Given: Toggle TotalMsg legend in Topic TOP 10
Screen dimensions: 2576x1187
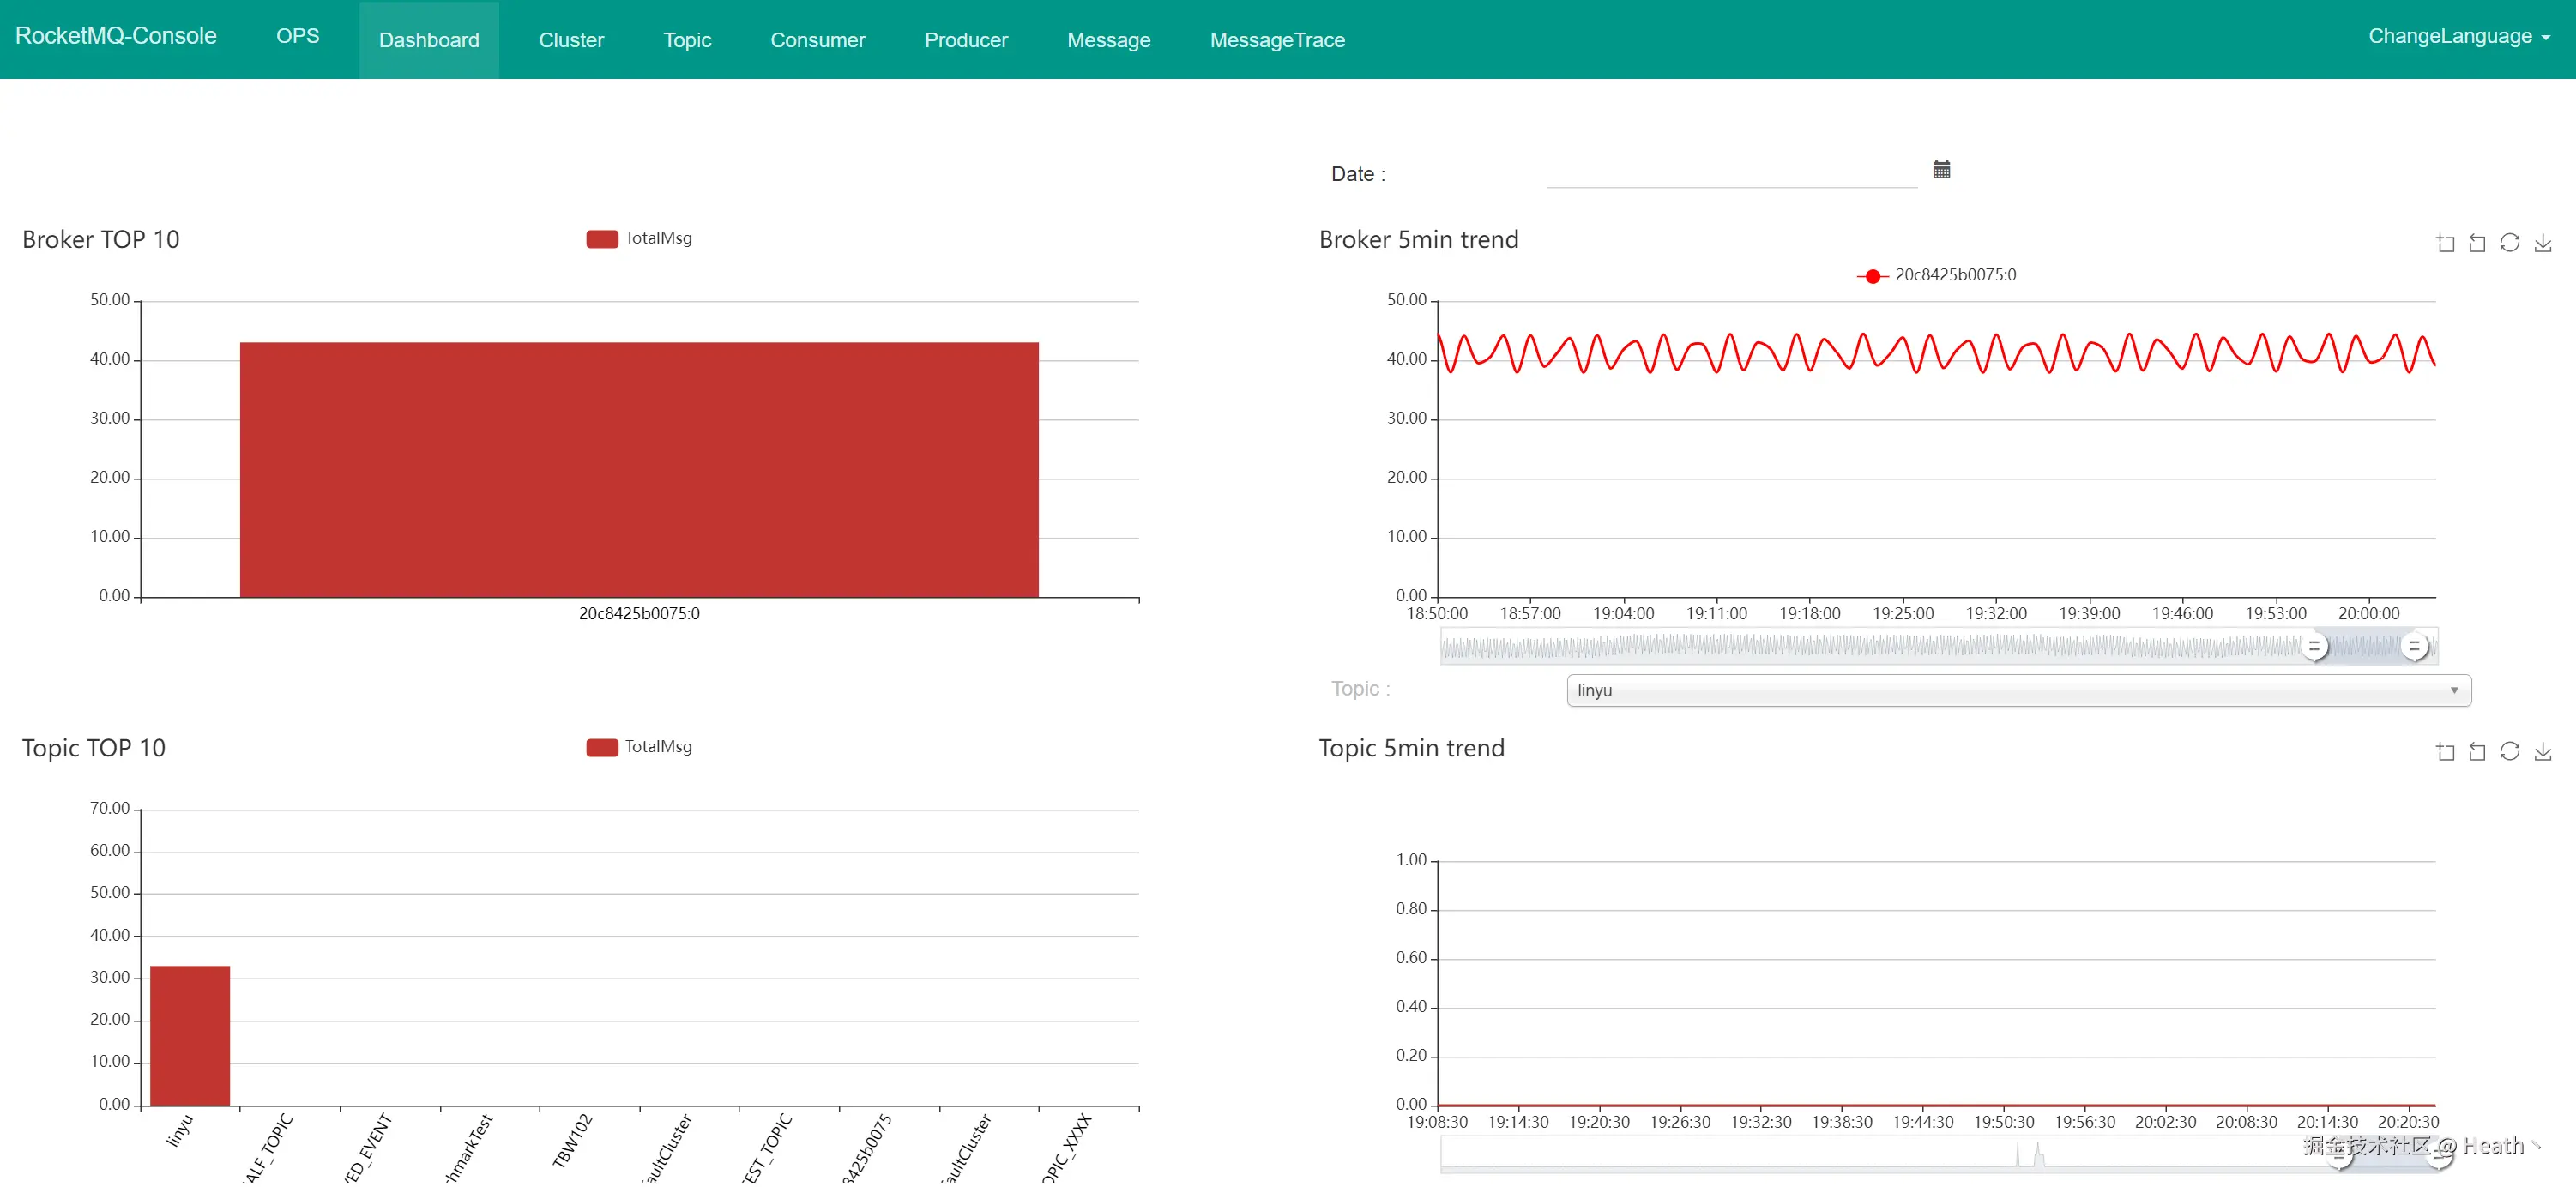Looking at the screenshot, I should 639,747.
